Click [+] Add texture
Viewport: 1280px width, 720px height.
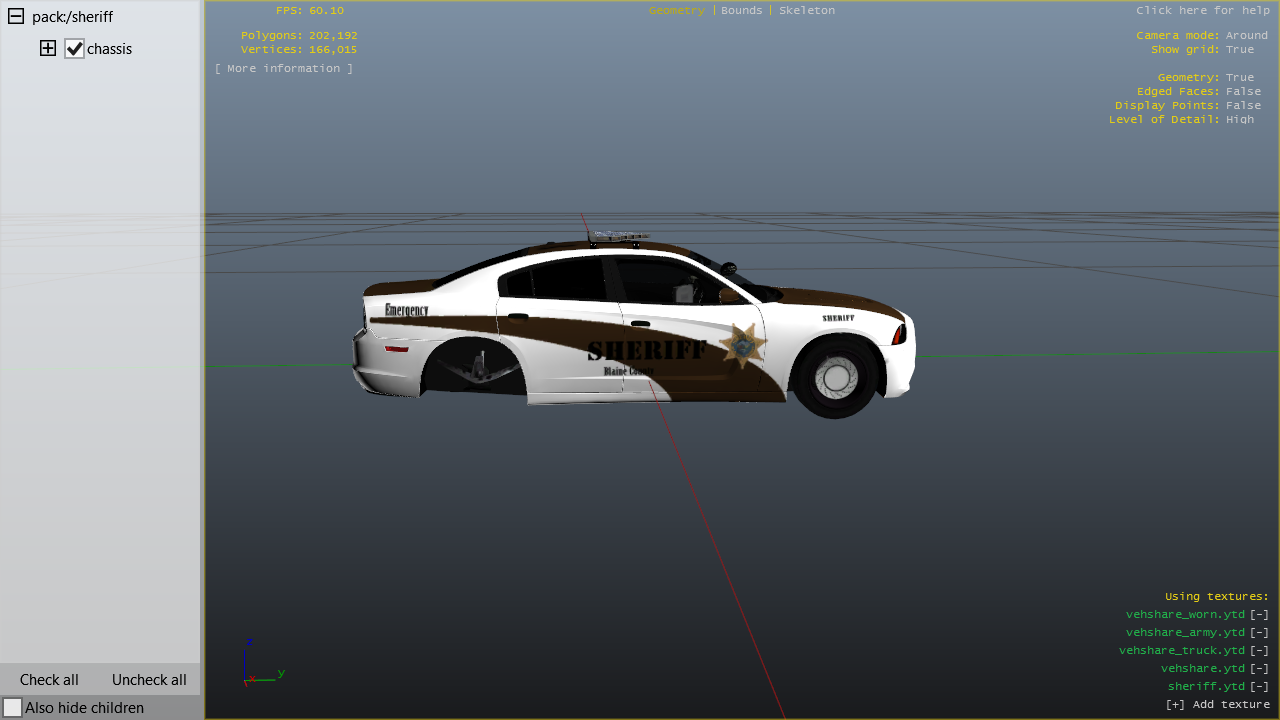point(1217,704)
